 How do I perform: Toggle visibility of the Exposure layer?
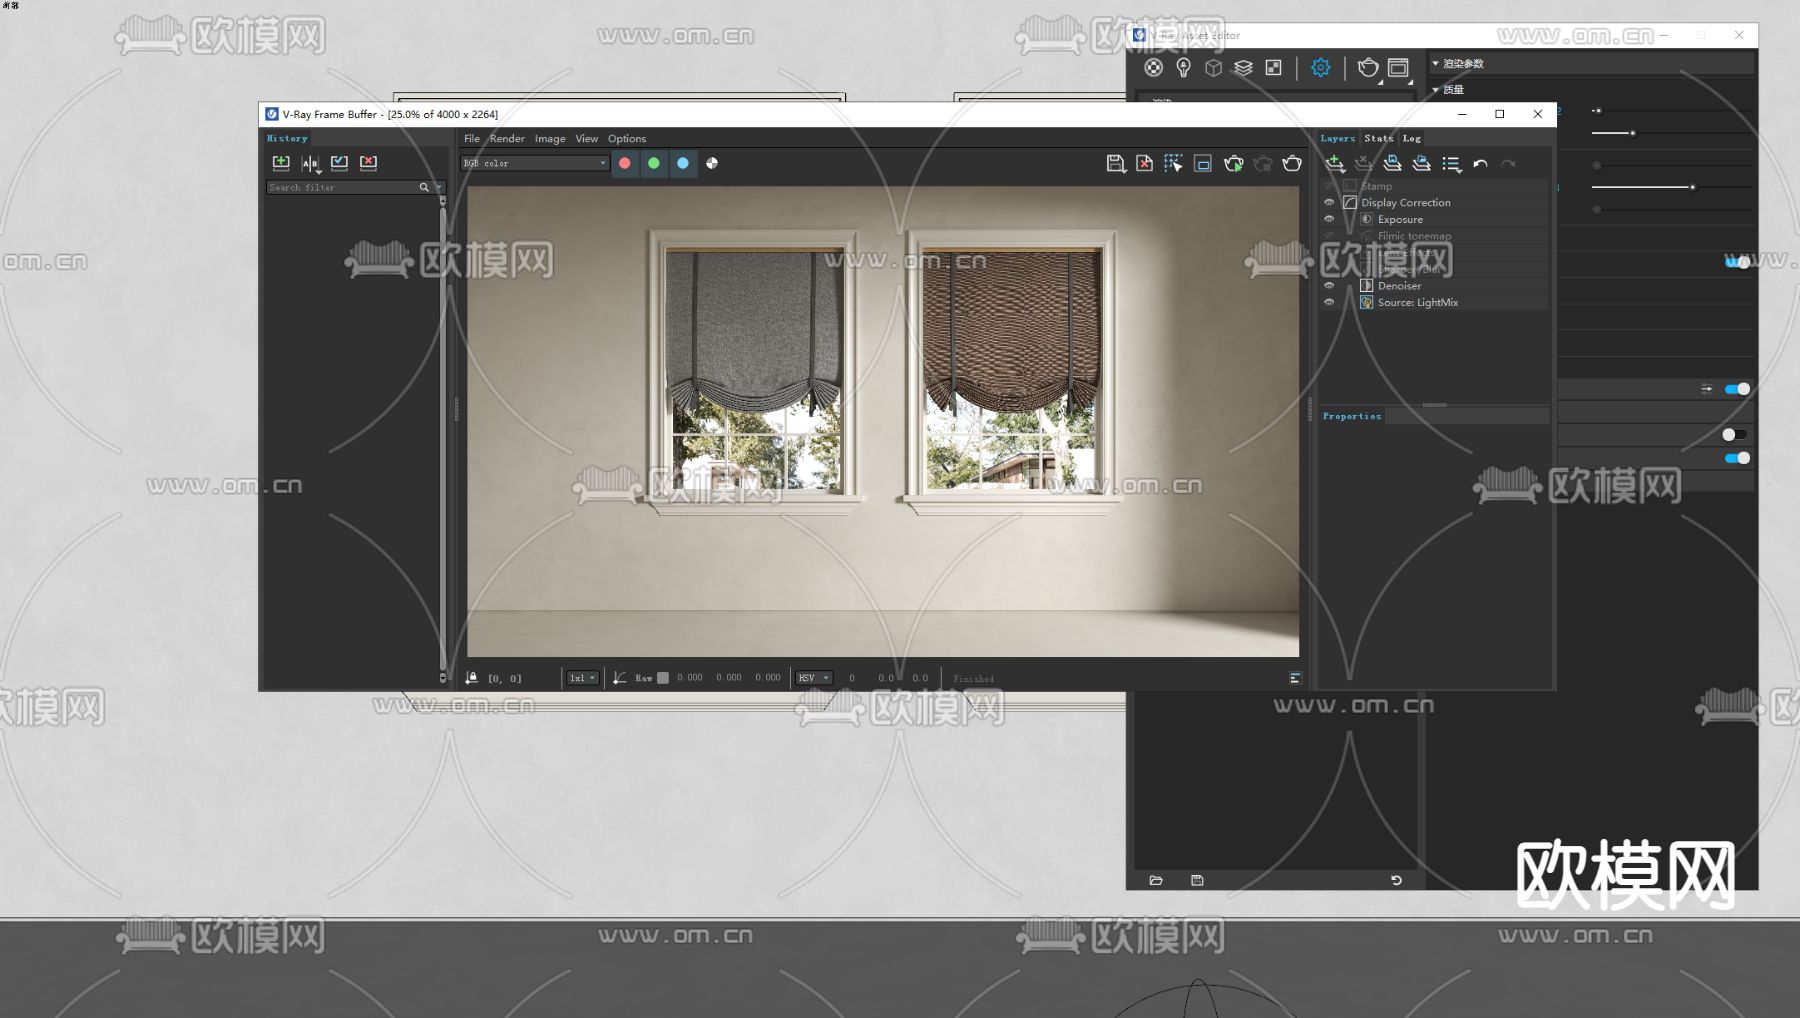coord(1329,219)
